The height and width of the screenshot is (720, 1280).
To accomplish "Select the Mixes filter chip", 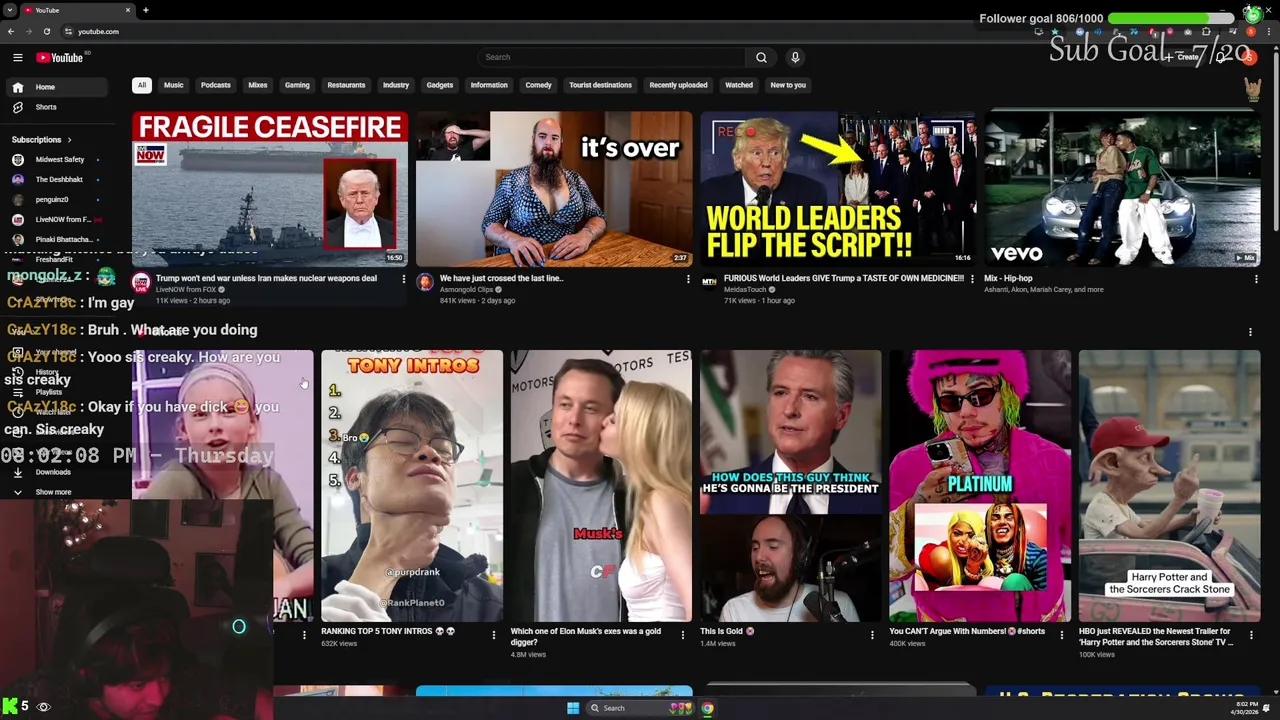I will click(x=258, y=85).
